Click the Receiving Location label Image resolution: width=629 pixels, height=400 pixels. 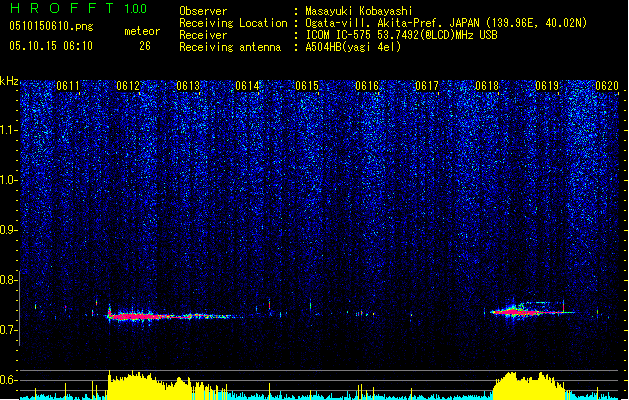click(x=233, y=23)
